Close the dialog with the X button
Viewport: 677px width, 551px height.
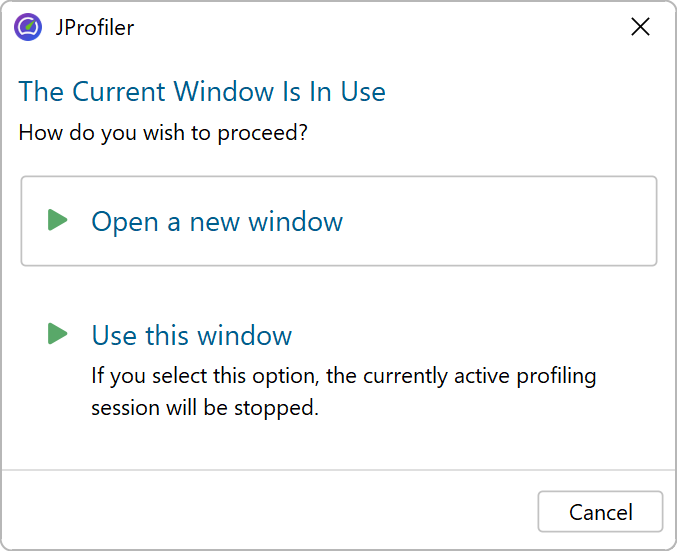[640, 27]
